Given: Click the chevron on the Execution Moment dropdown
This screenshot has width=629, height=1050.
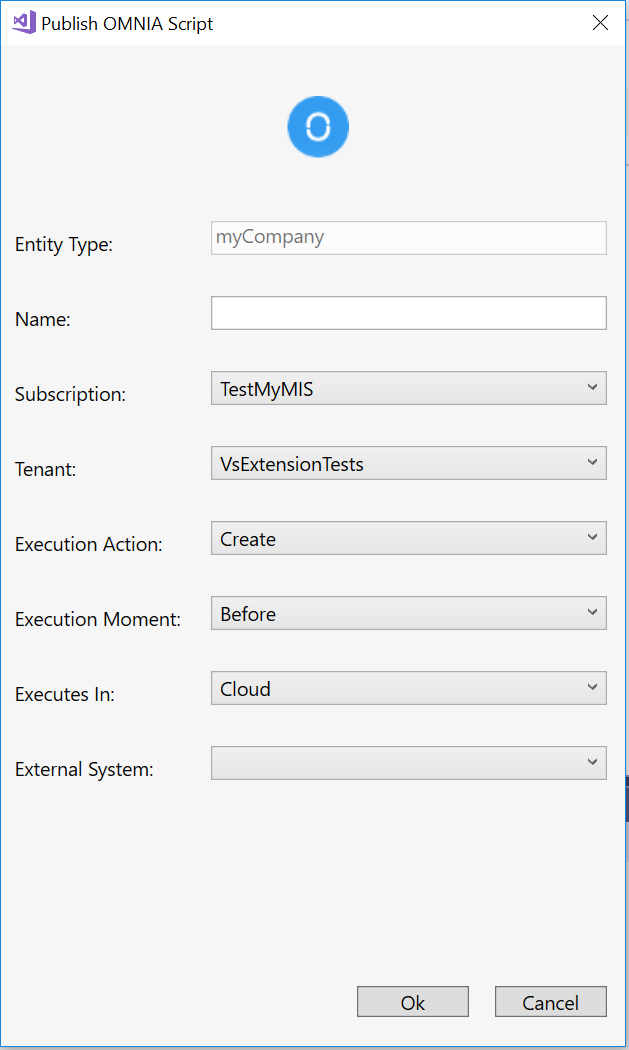Looking at the screenshot, I should coord(591,613).
